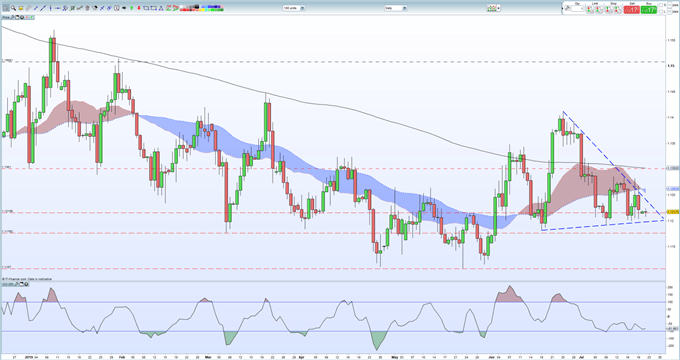680x360 pixels.
Task: Click the Price panel label
Action: [x=6, y=17]
